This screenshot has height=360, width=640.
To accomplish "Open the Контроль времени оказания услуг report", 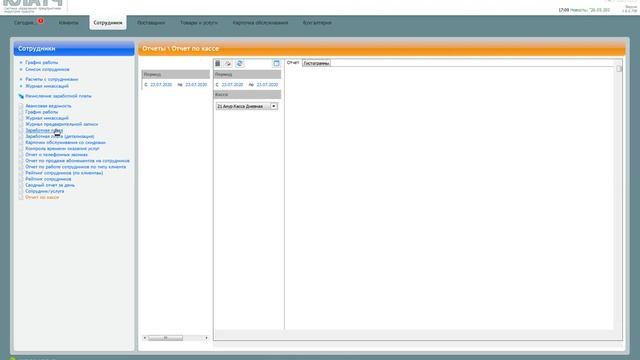I will (x=62, y=149).
